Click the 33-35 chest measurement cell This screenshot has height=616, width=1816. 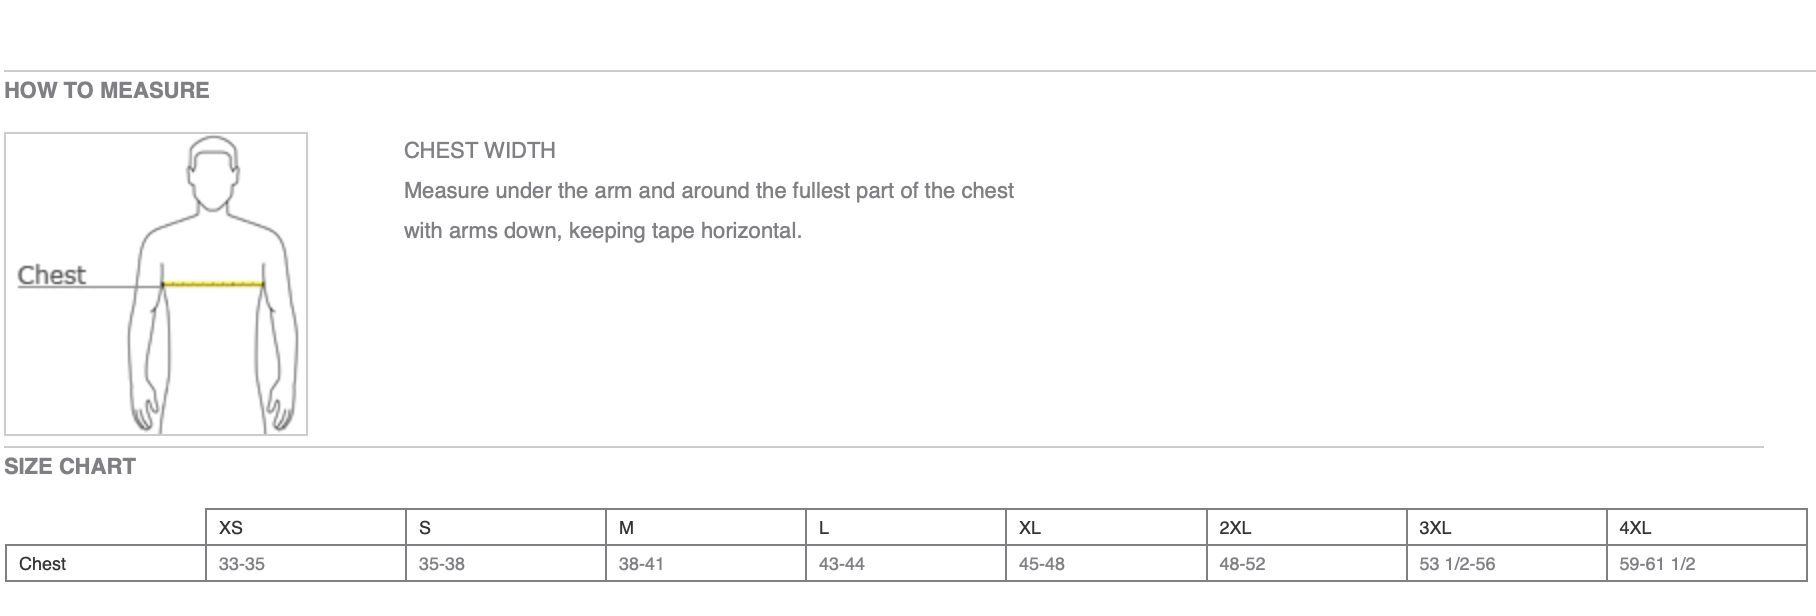coord(242,564)
